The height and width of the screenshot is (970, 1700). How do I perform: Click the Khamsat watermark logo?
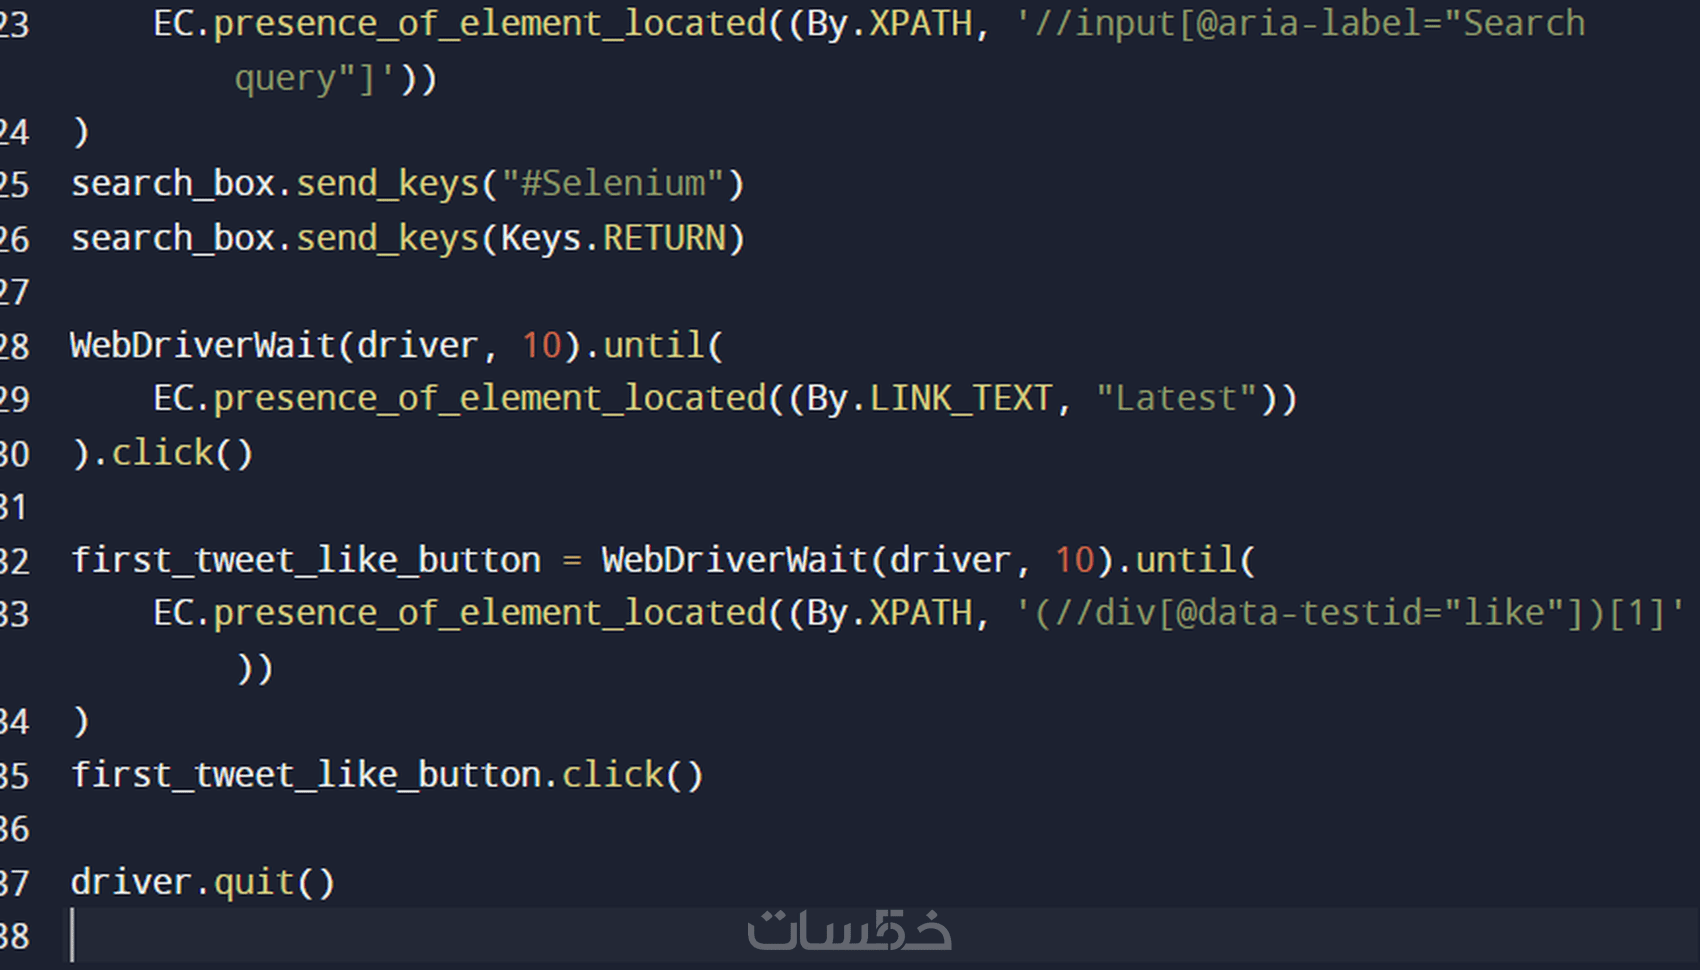pyautogui.click(x=849, y=930)
